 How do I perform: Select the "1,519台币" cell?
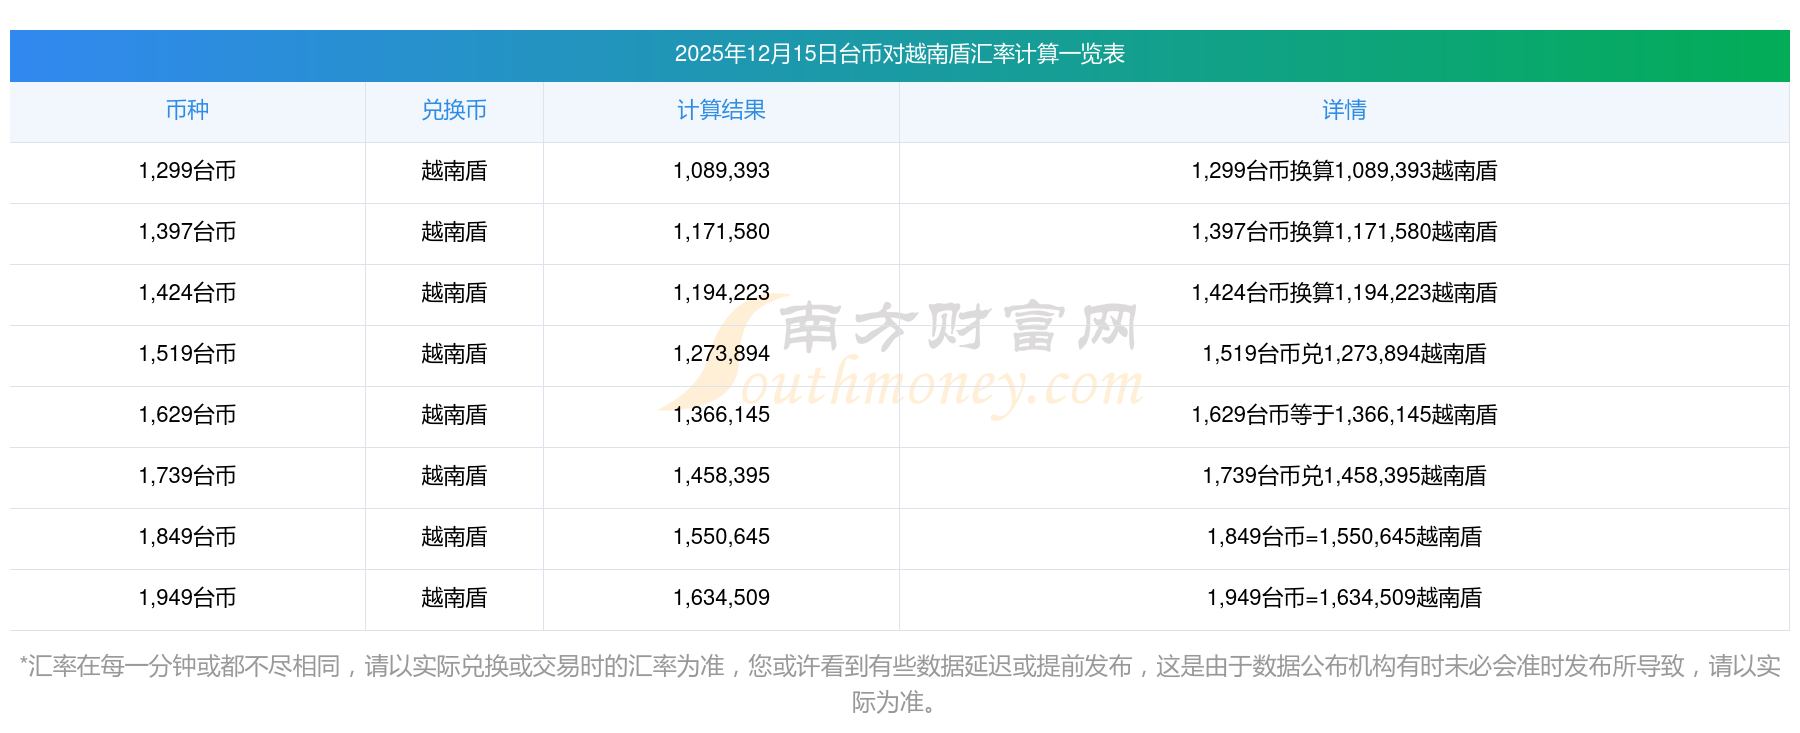(x=187, y=354)
